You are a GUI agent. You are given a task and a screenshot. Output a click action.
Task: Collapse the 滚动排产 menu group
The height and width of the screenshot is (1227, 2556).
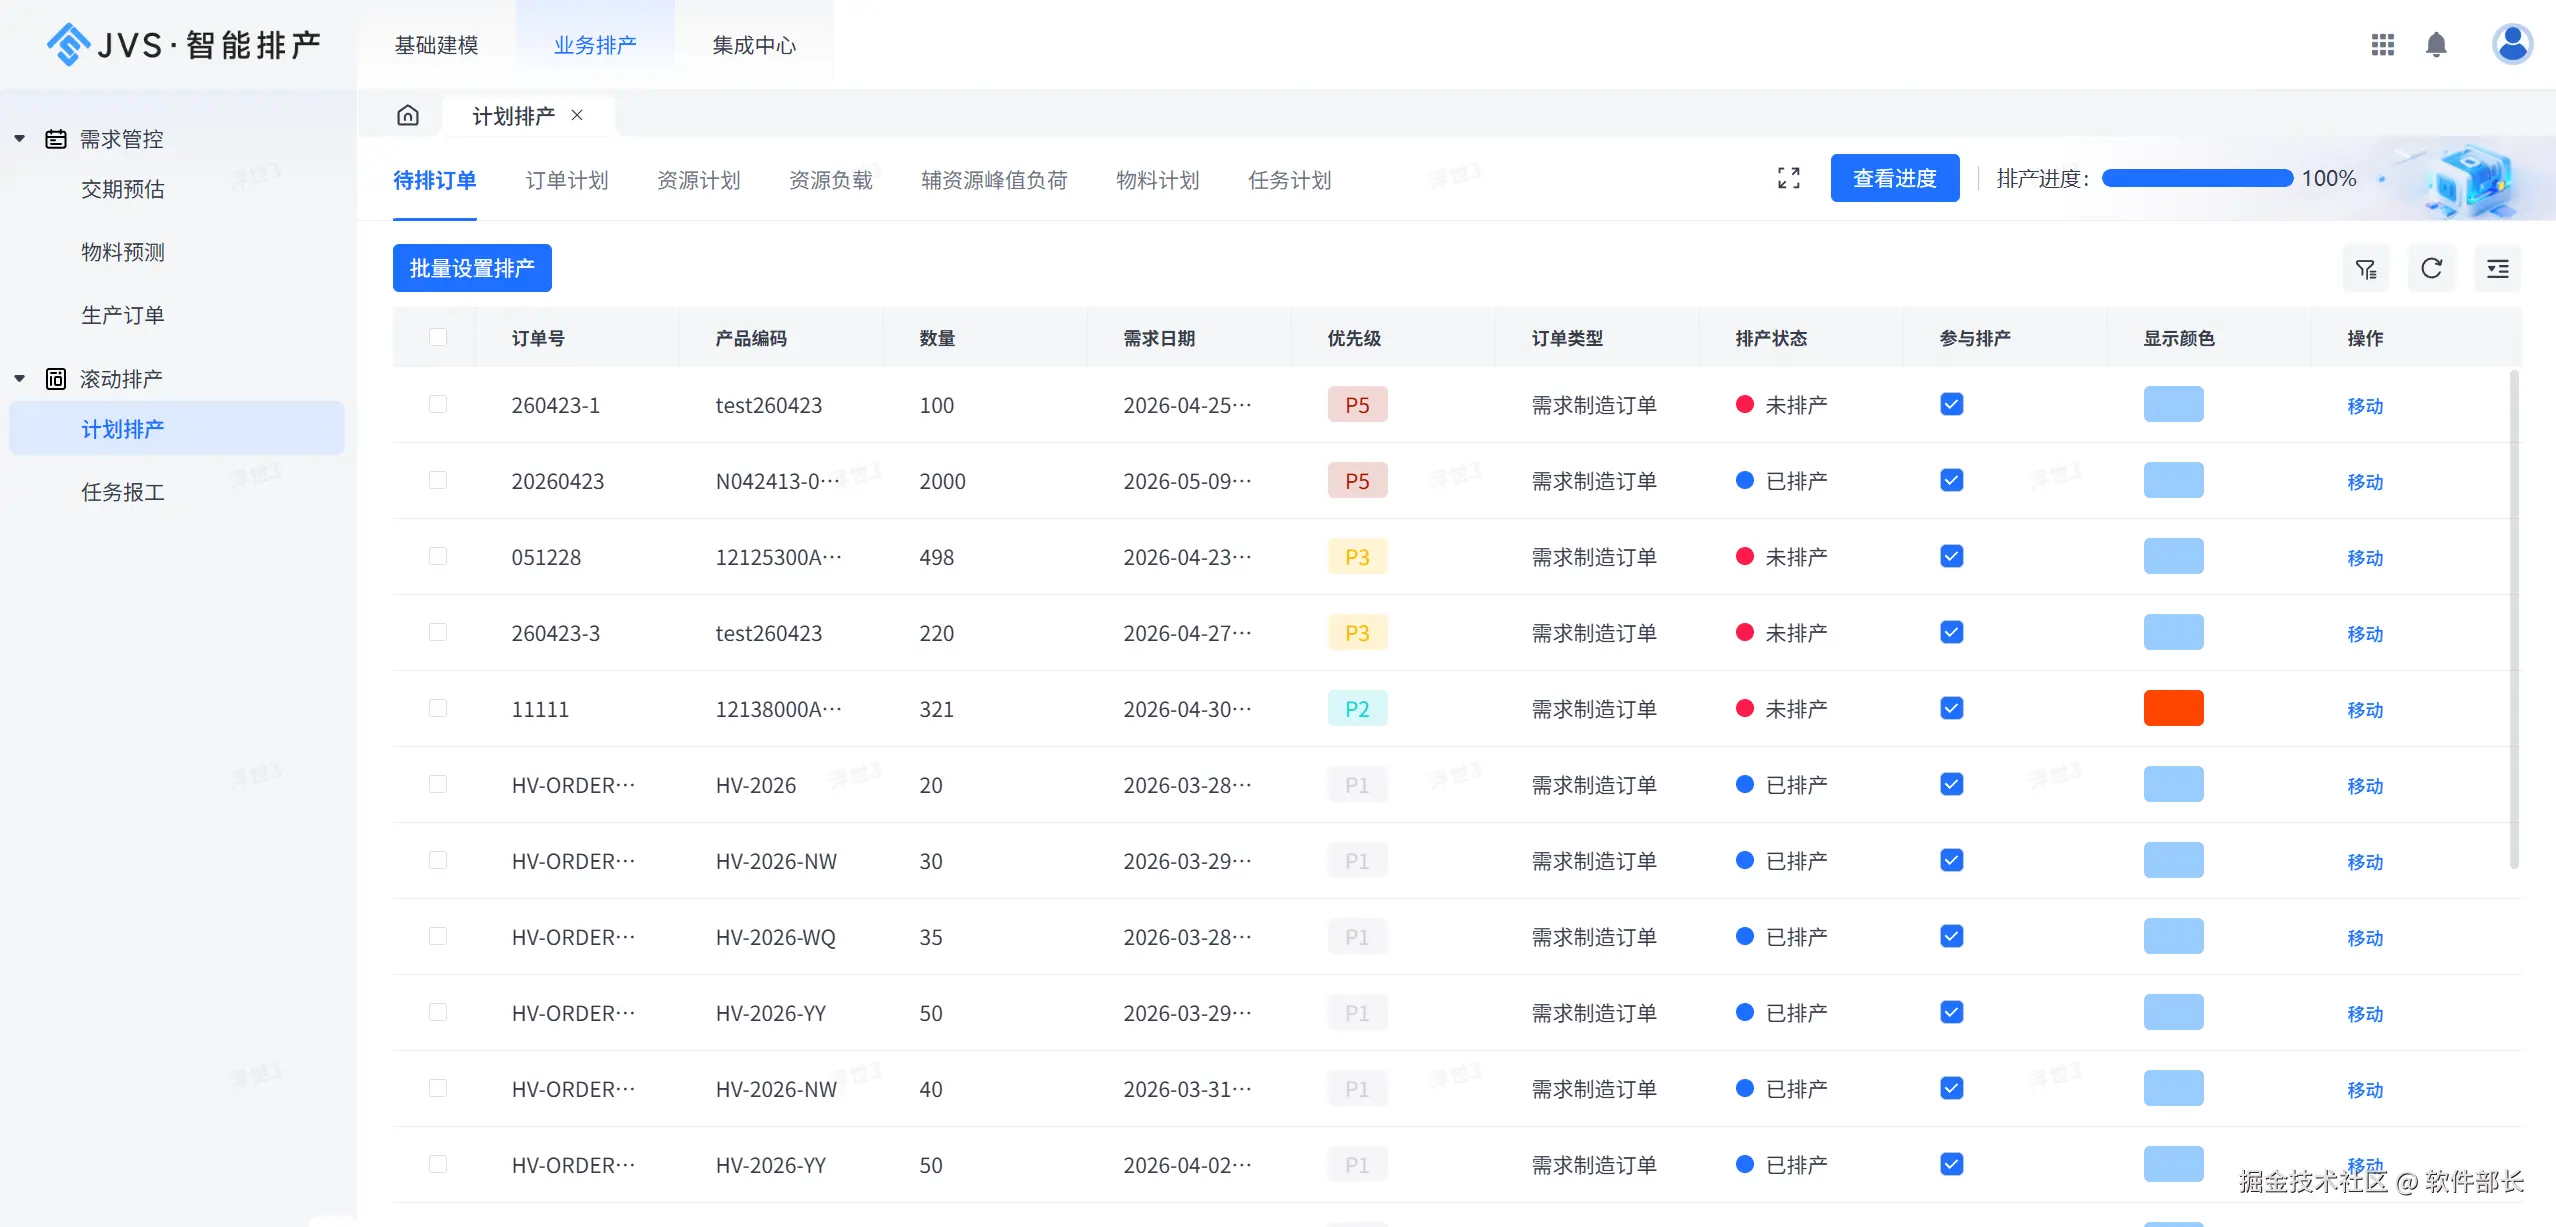(x=19, y=379)
